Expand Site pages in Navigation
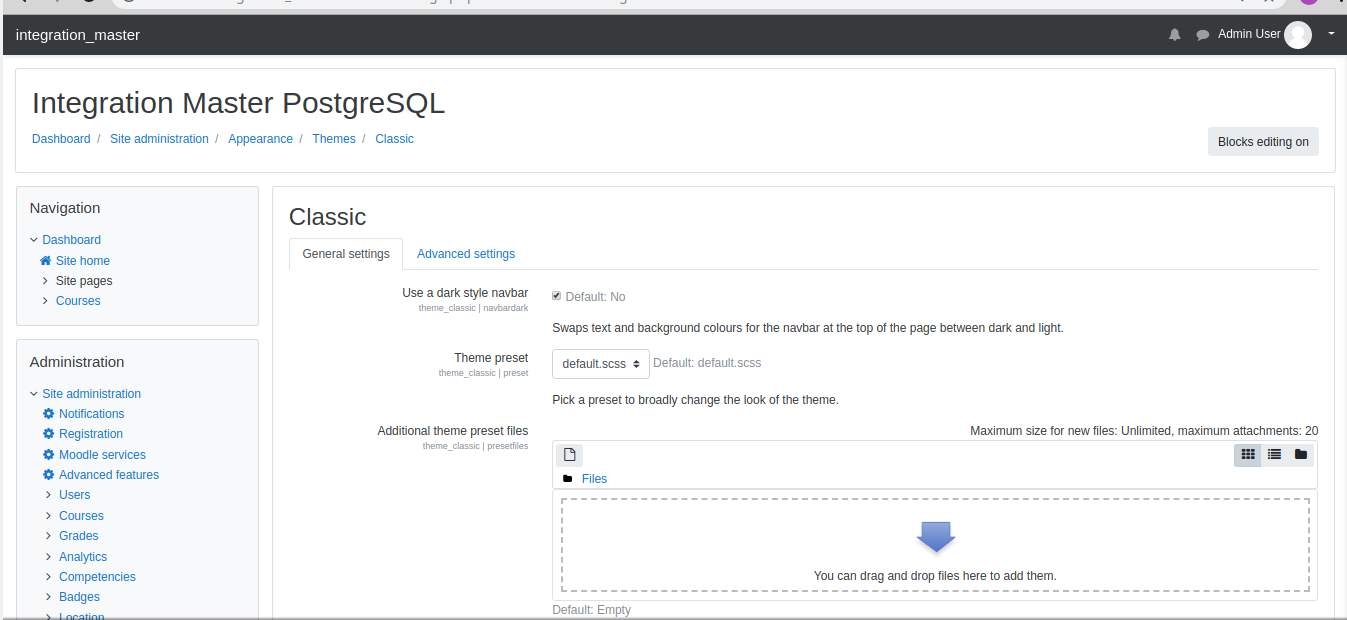Image resolution: width=1347 pixels, height=620 pixels. [x=46, y=281]
